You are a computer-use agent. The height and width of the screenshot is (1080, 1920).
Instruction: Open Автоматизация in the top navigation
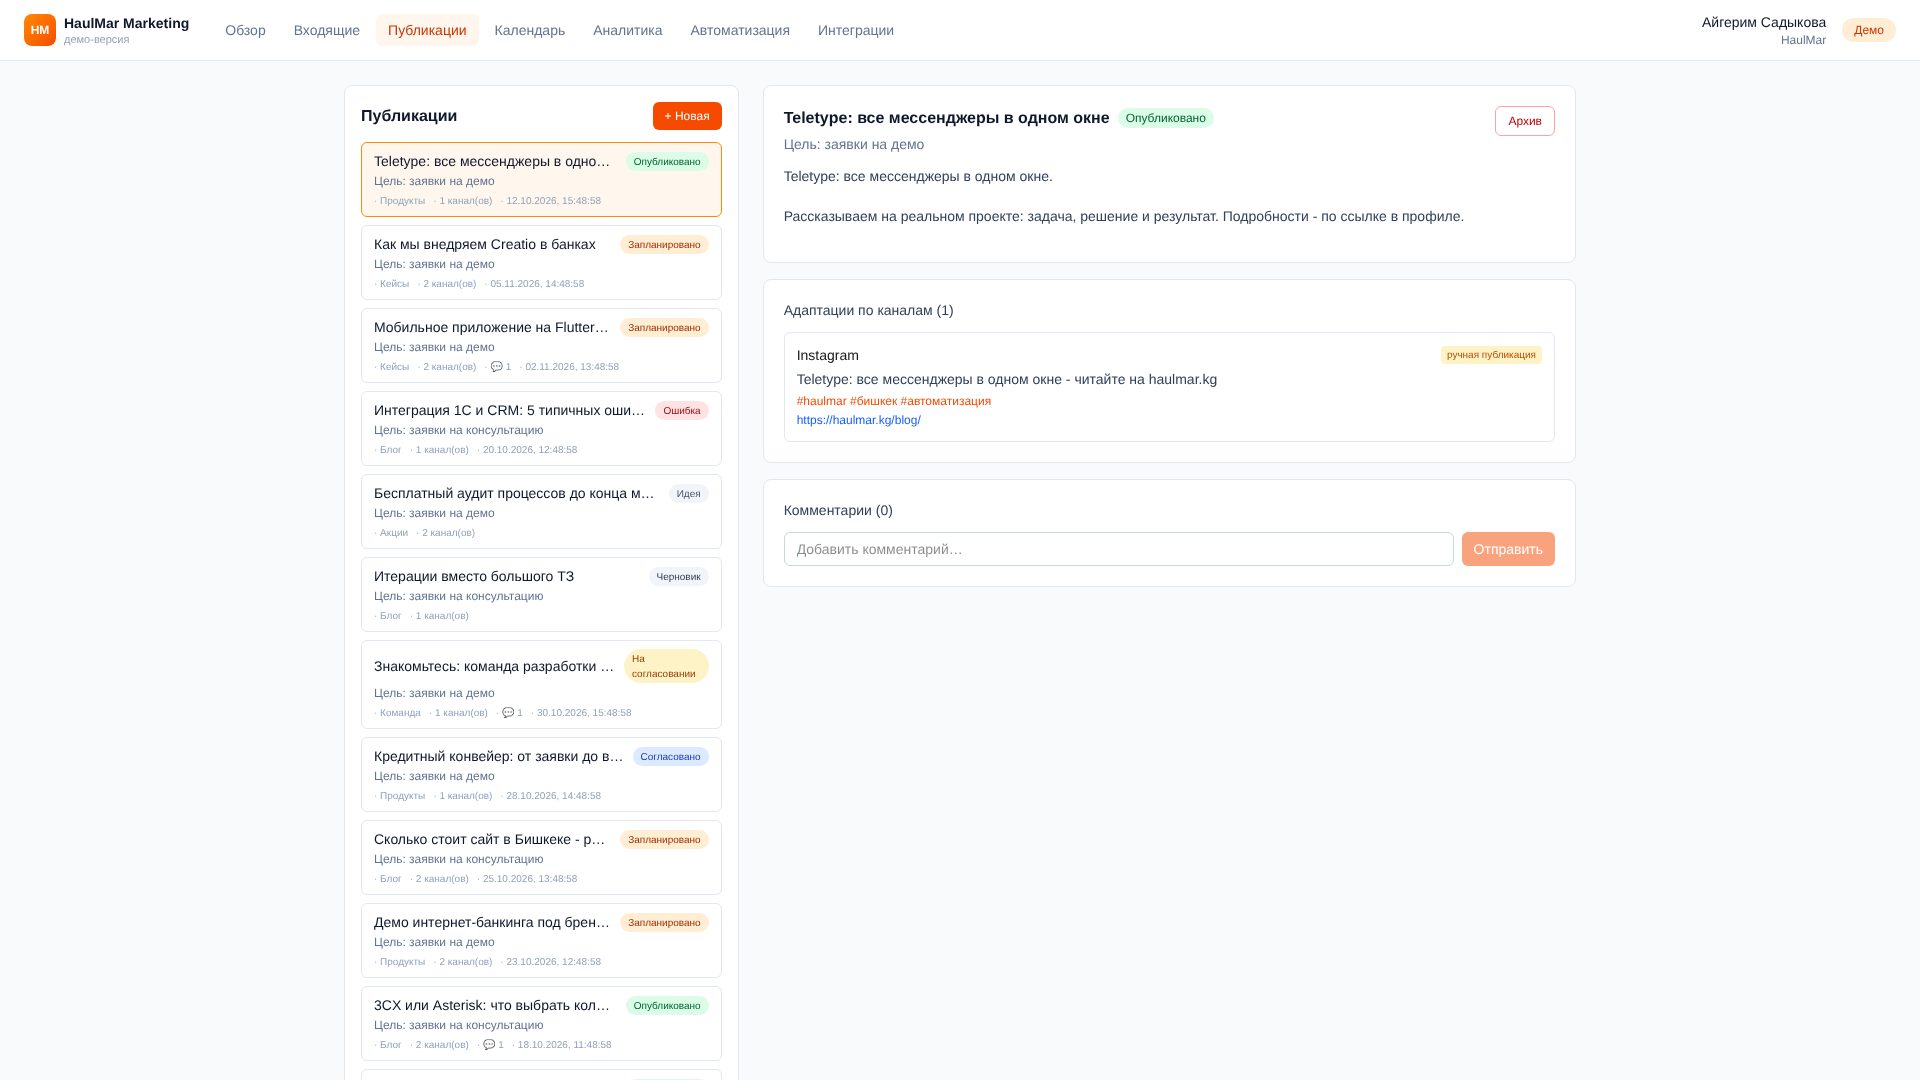point(740,30)
